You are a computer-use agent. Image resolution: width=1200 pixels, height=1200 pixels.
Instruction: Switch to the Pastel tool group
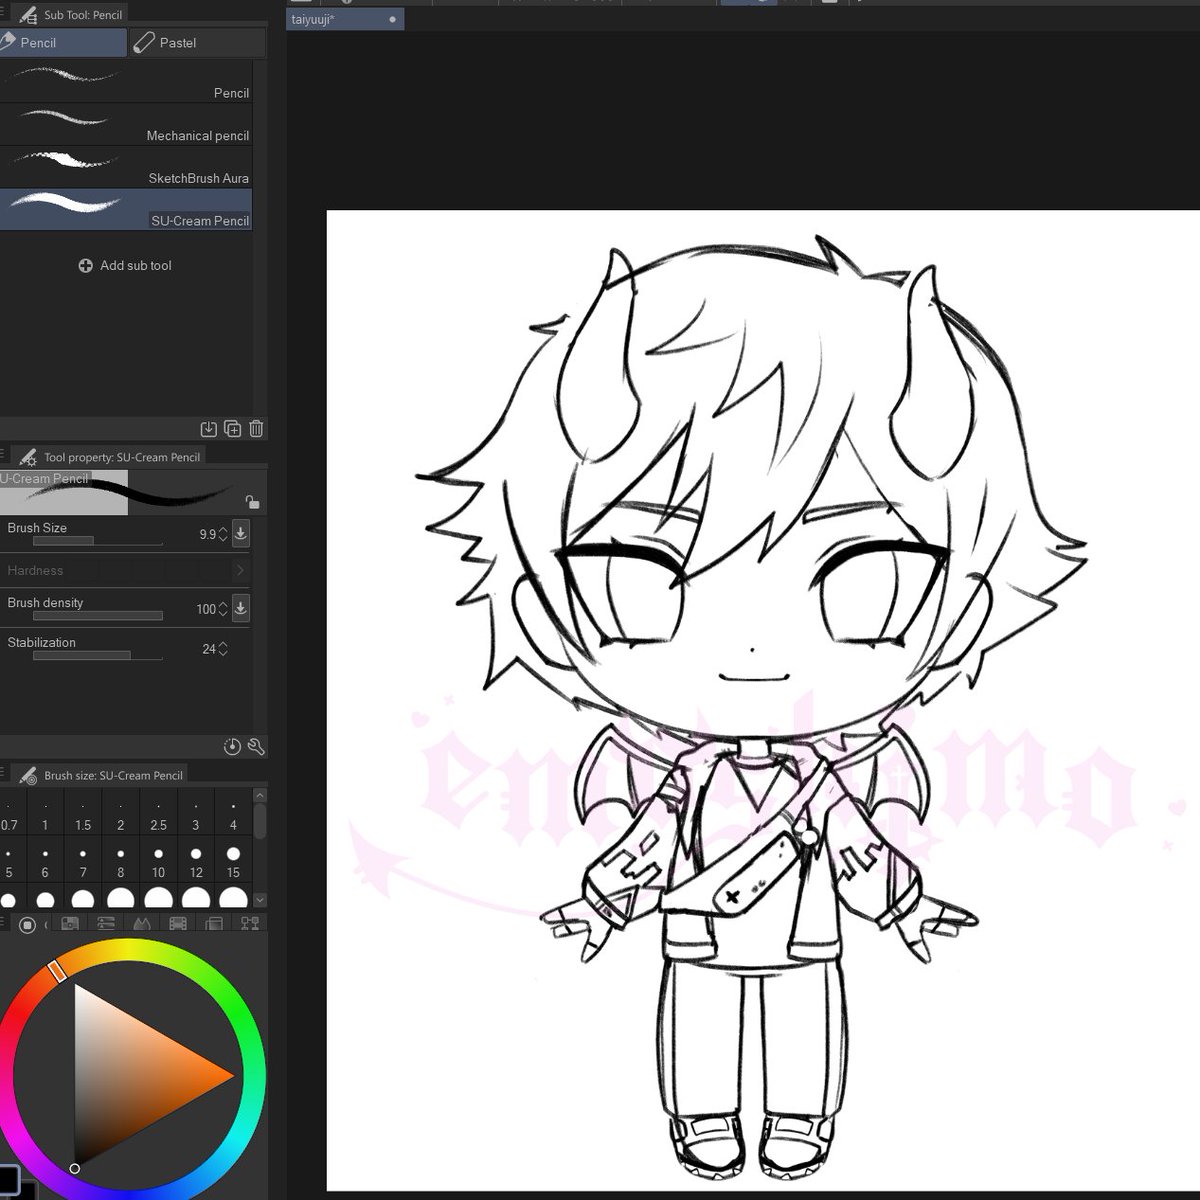(x=198, y=42)
